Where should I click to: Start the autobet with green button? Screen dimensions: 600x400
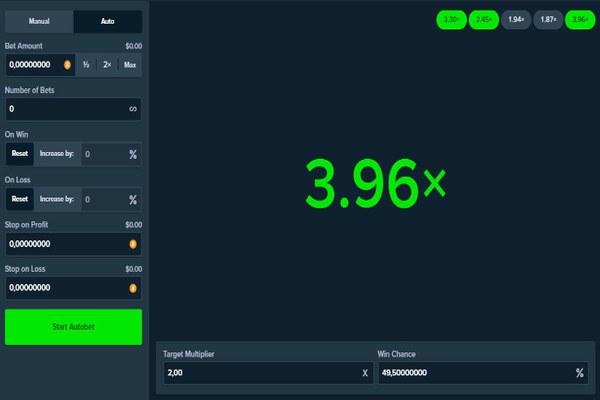(73, 327)
